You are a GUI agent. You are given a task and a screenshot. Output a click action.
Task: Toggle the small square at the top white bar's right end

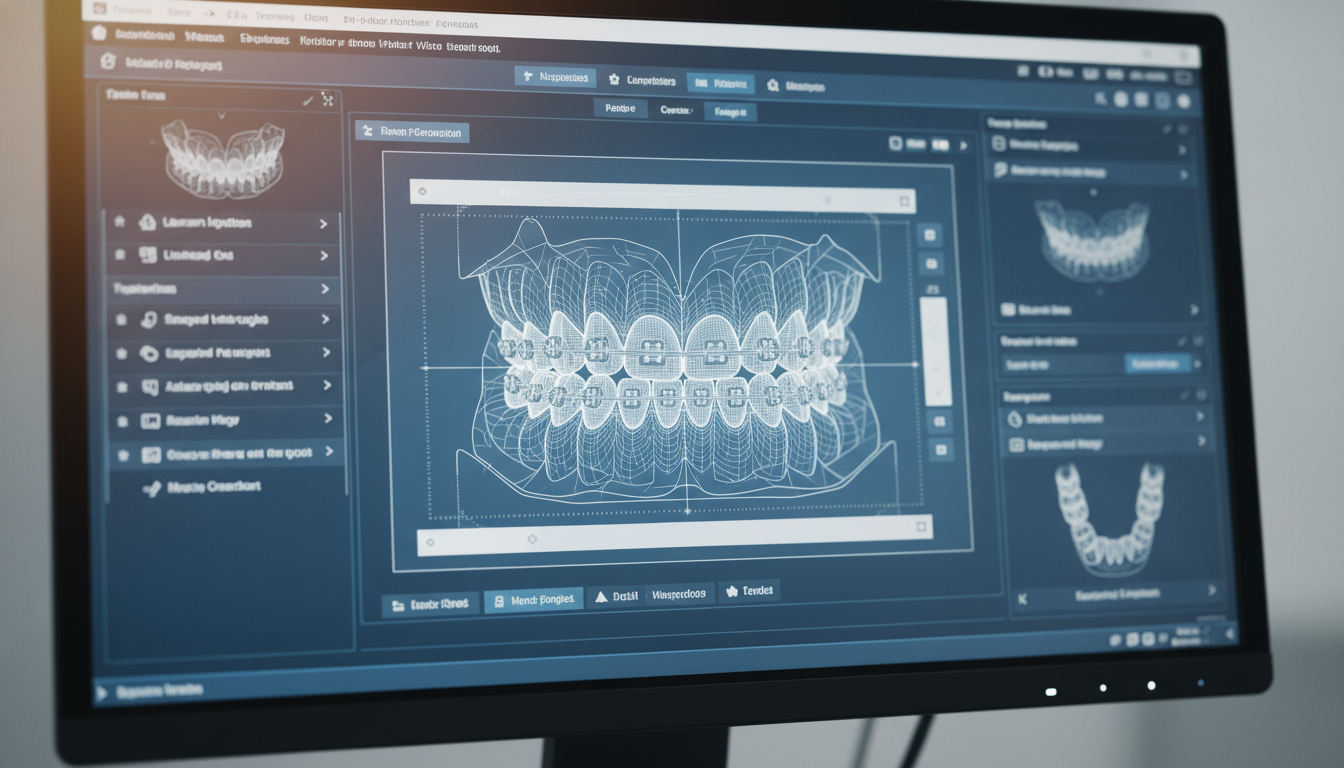point(904,201)
